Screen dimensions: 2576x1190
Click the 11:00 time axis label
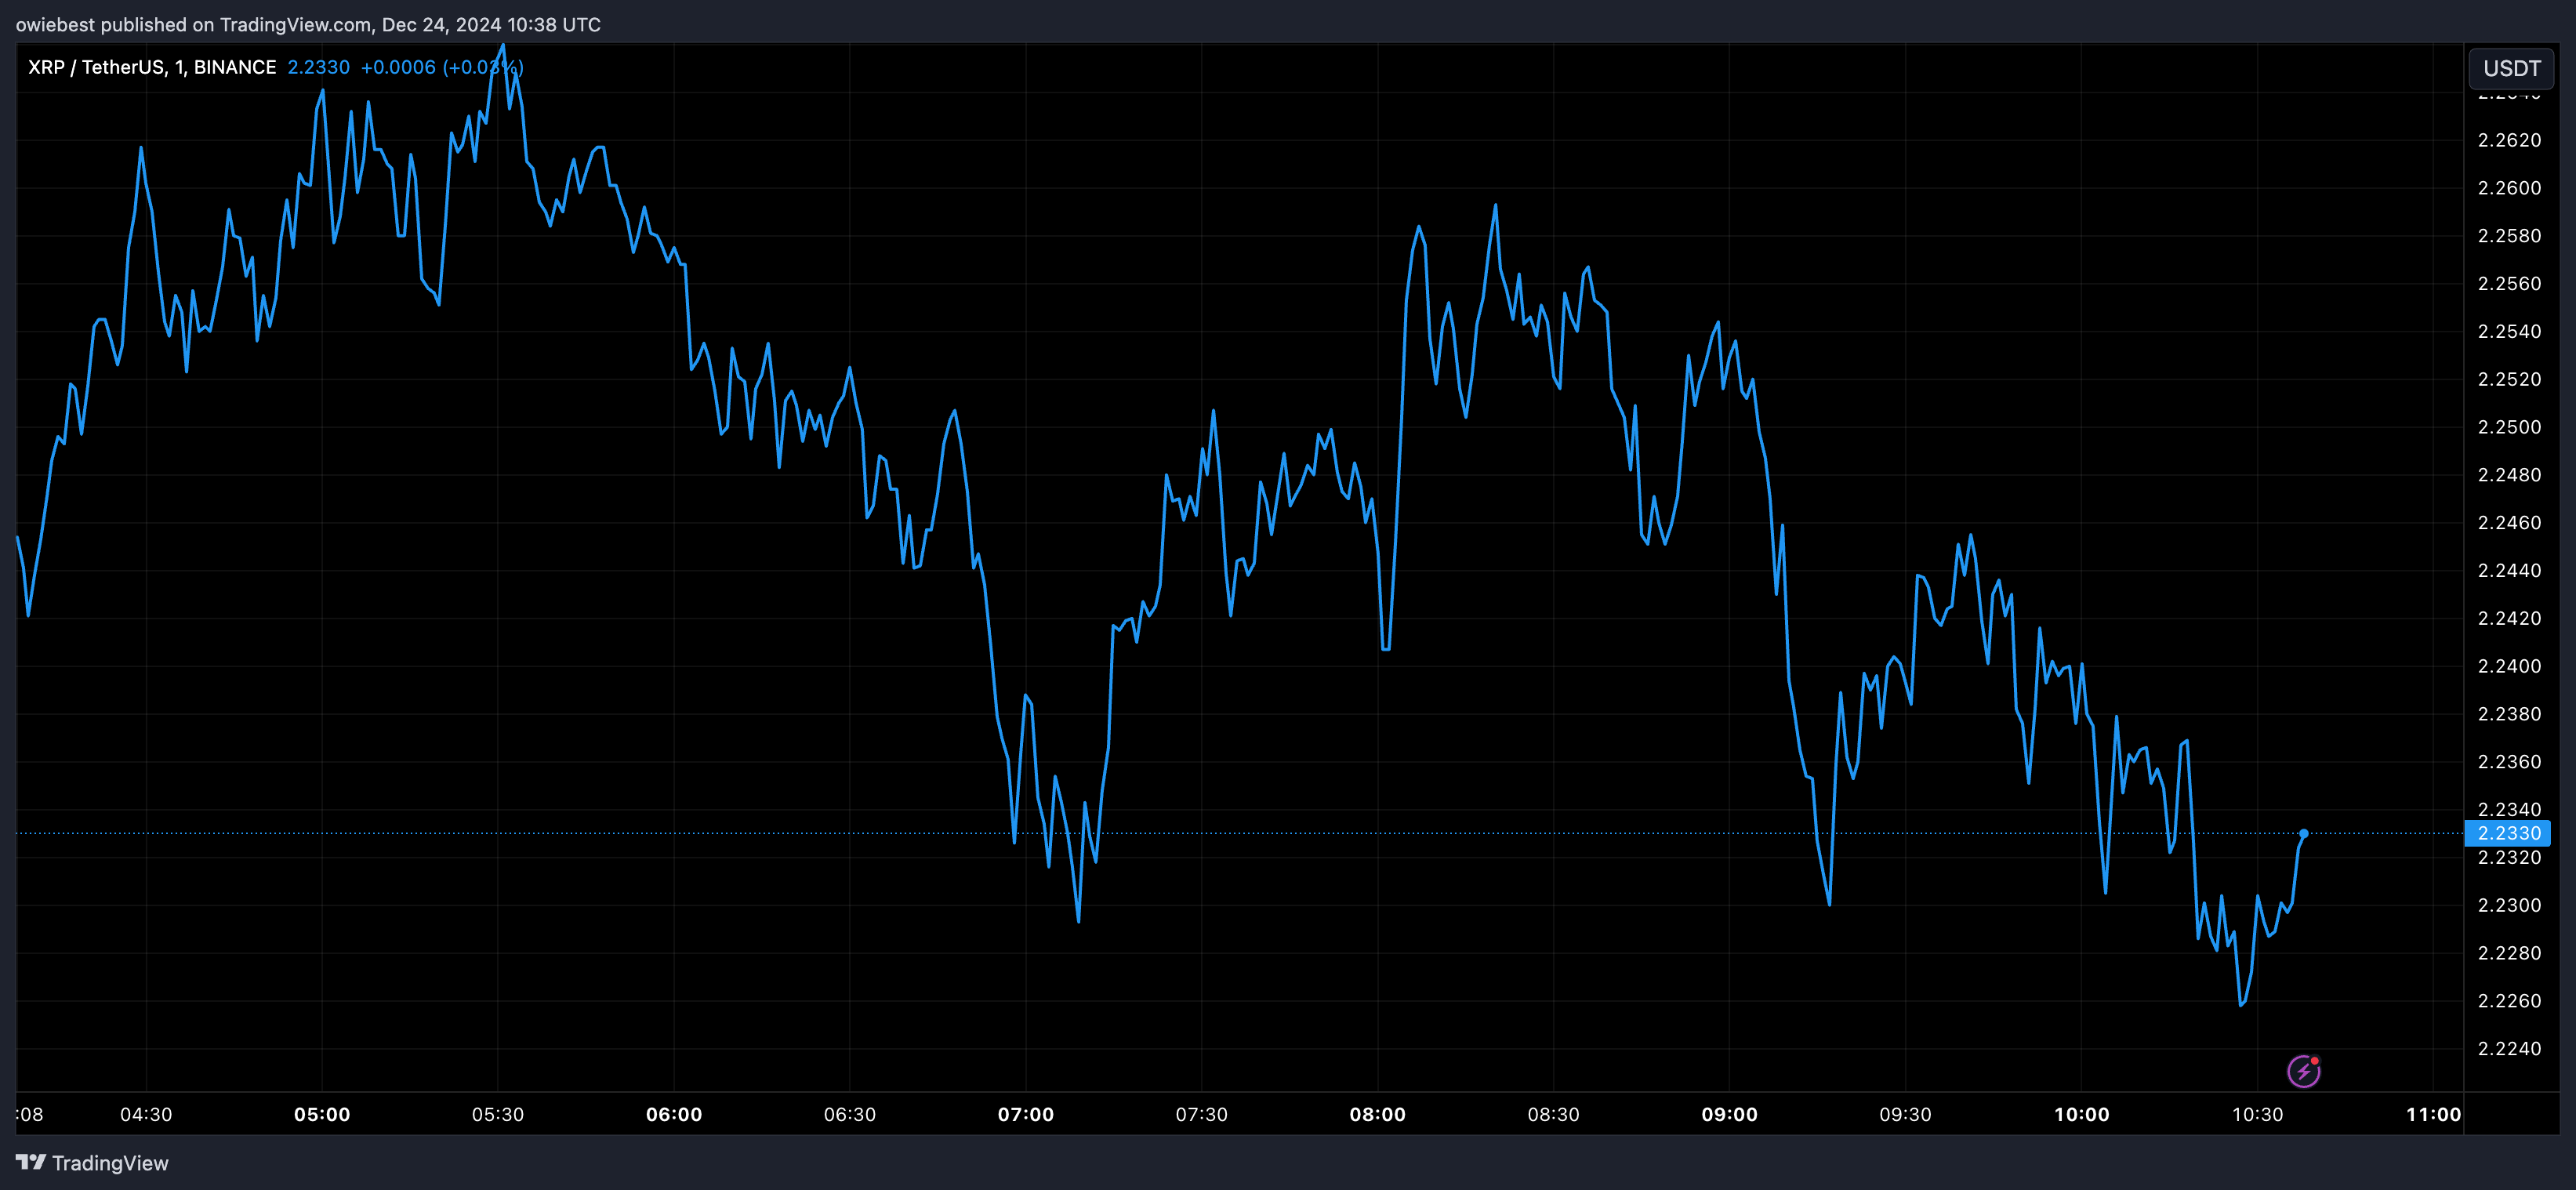coord(2434,1114)
